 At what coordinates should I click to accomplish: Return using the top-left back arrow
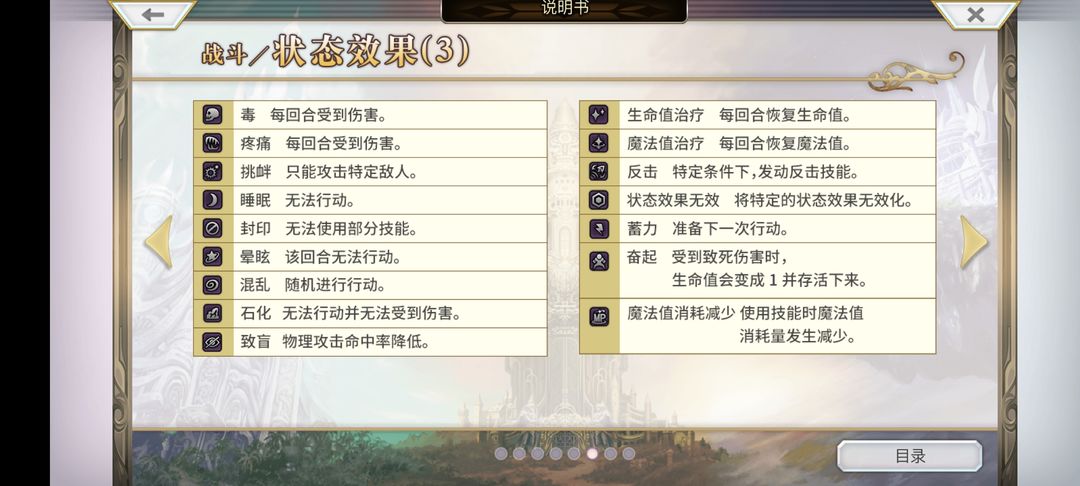(153, 14)
